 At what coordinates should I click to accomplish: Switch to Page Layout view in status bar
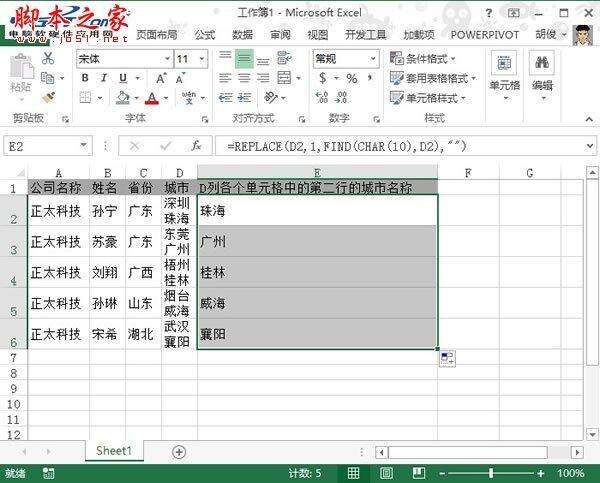pyautogui.click(x=386, y=473)
